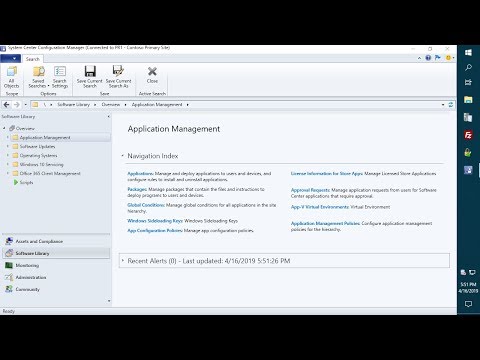This screenshot has width=480, height=360.
Task: Open the Monitoring workspace
Action: [56, 265]
